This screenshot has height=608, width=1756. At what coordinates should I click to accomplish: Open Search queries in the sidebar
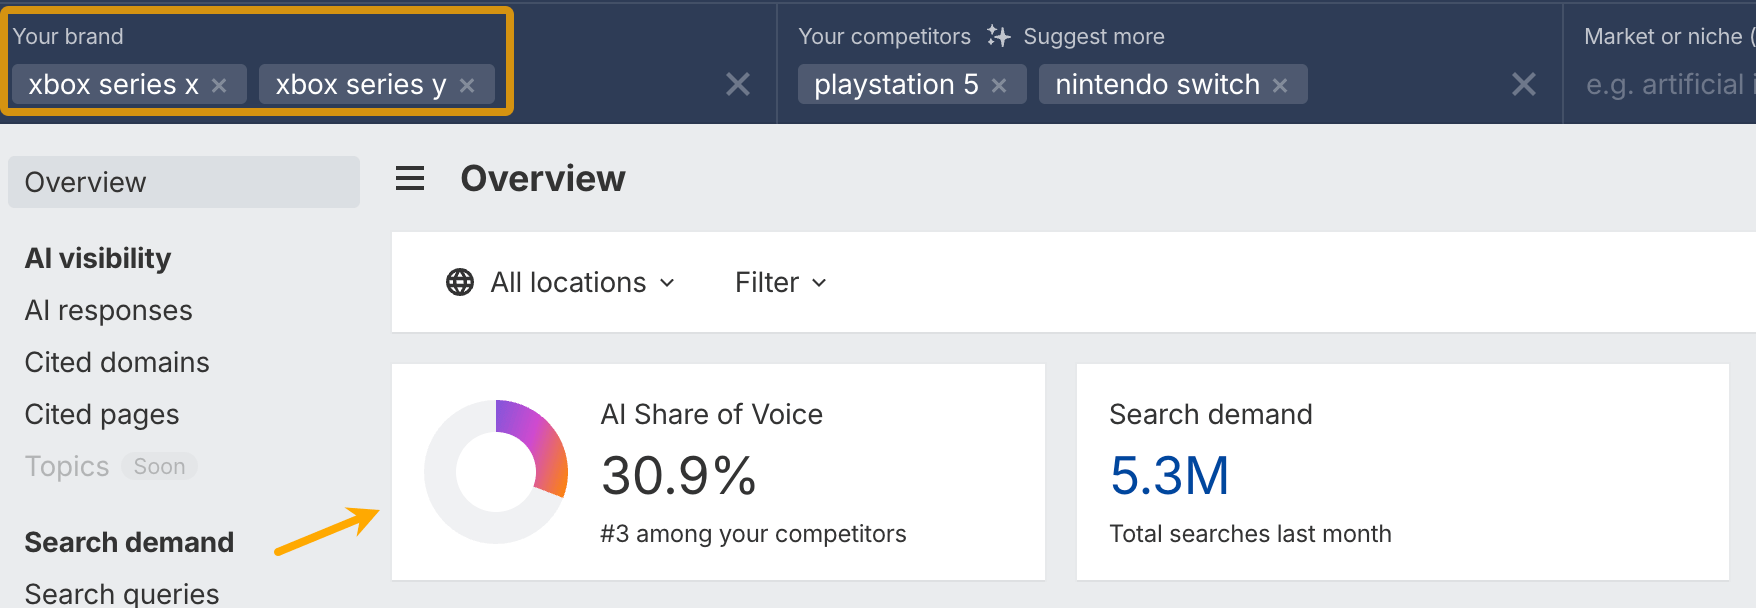pyautogui.click(x=122, y=593)
